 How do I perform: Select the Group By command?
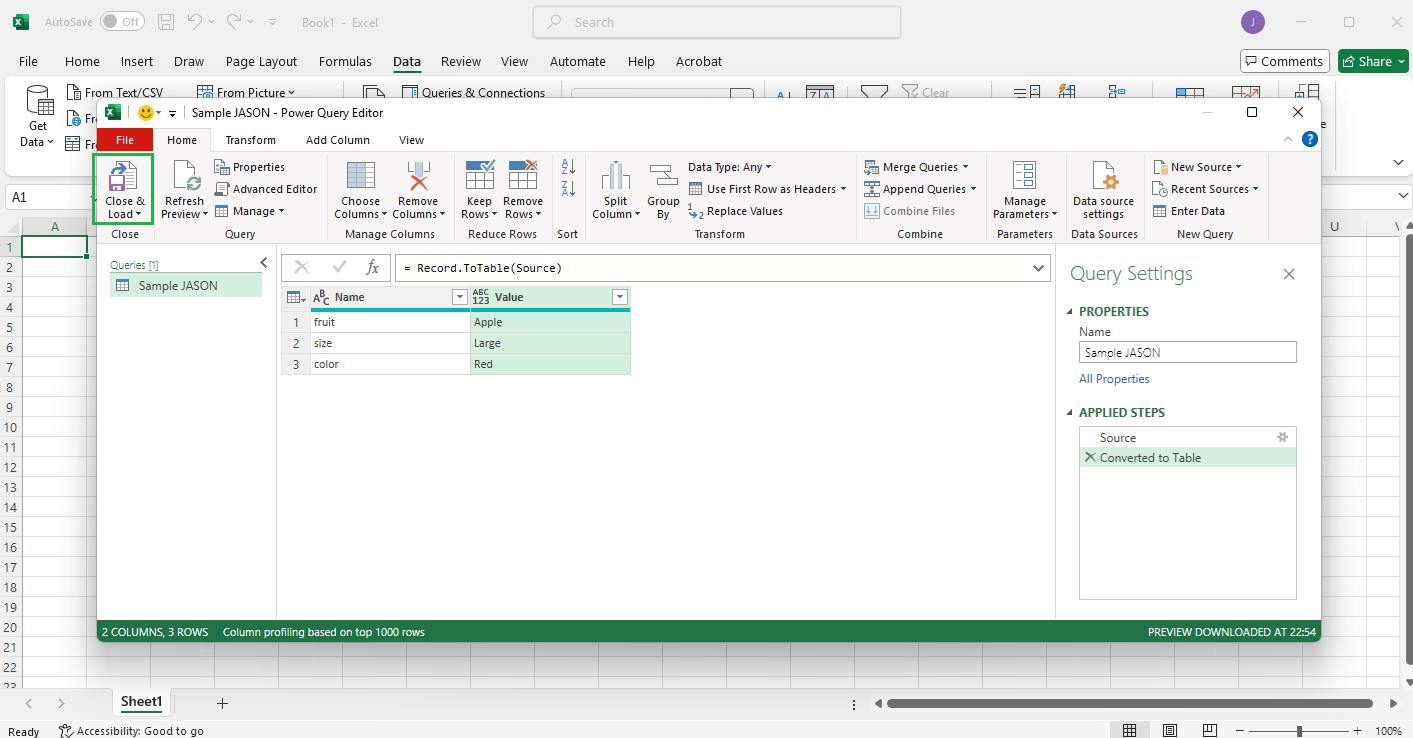[x=663, y=190]
